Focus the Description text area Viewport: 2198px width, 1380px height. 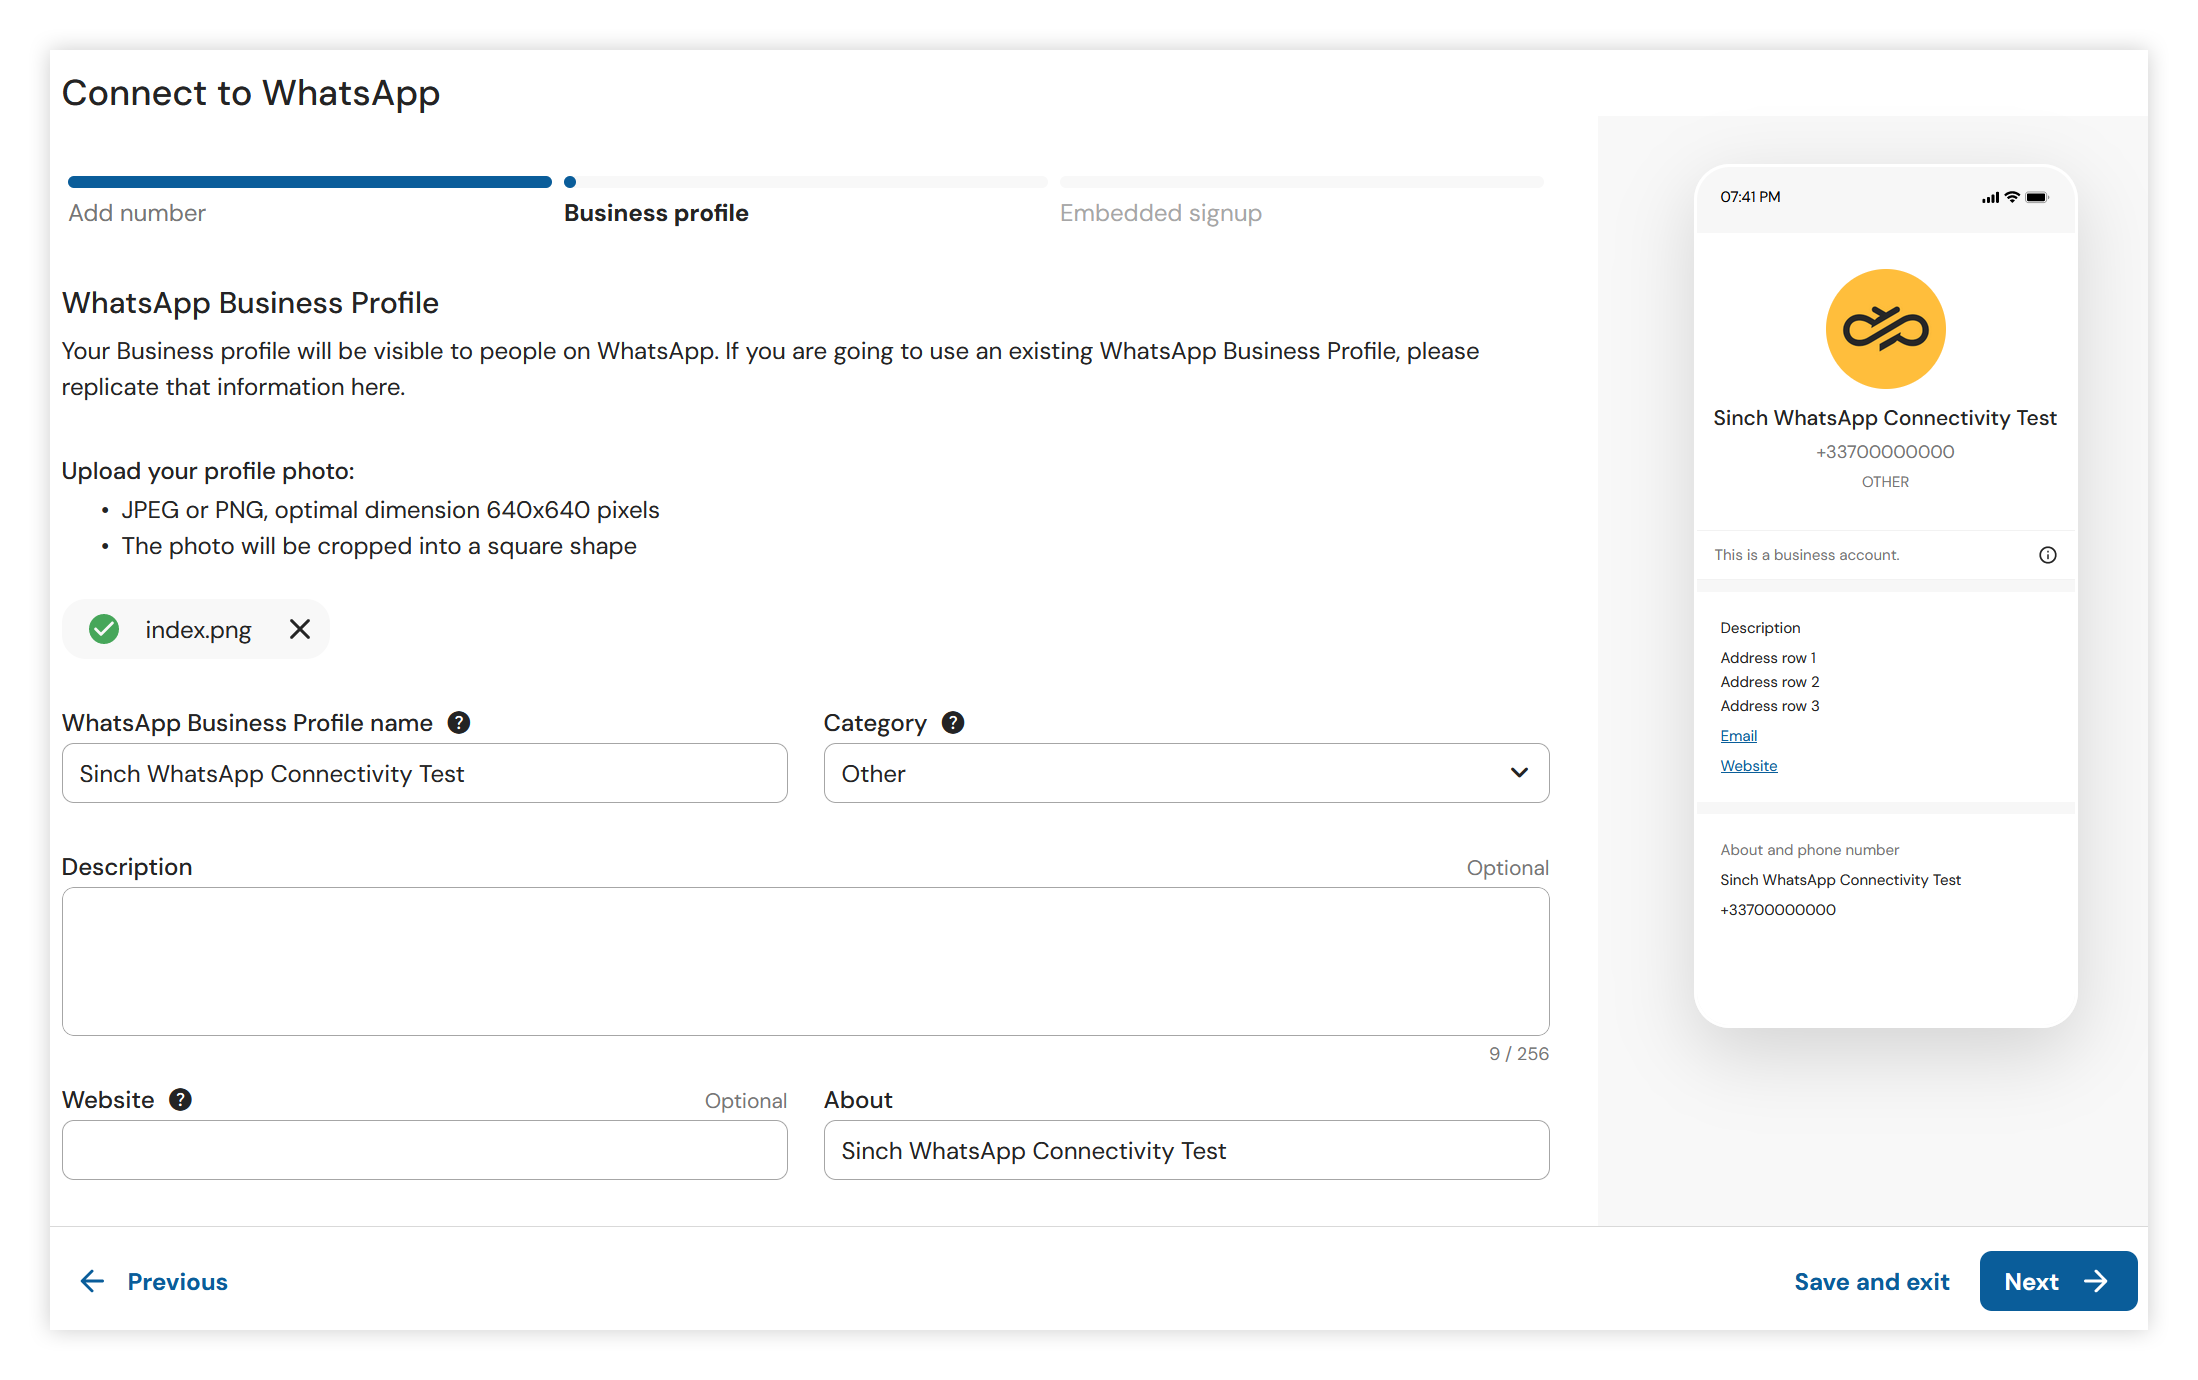(806, 961)
